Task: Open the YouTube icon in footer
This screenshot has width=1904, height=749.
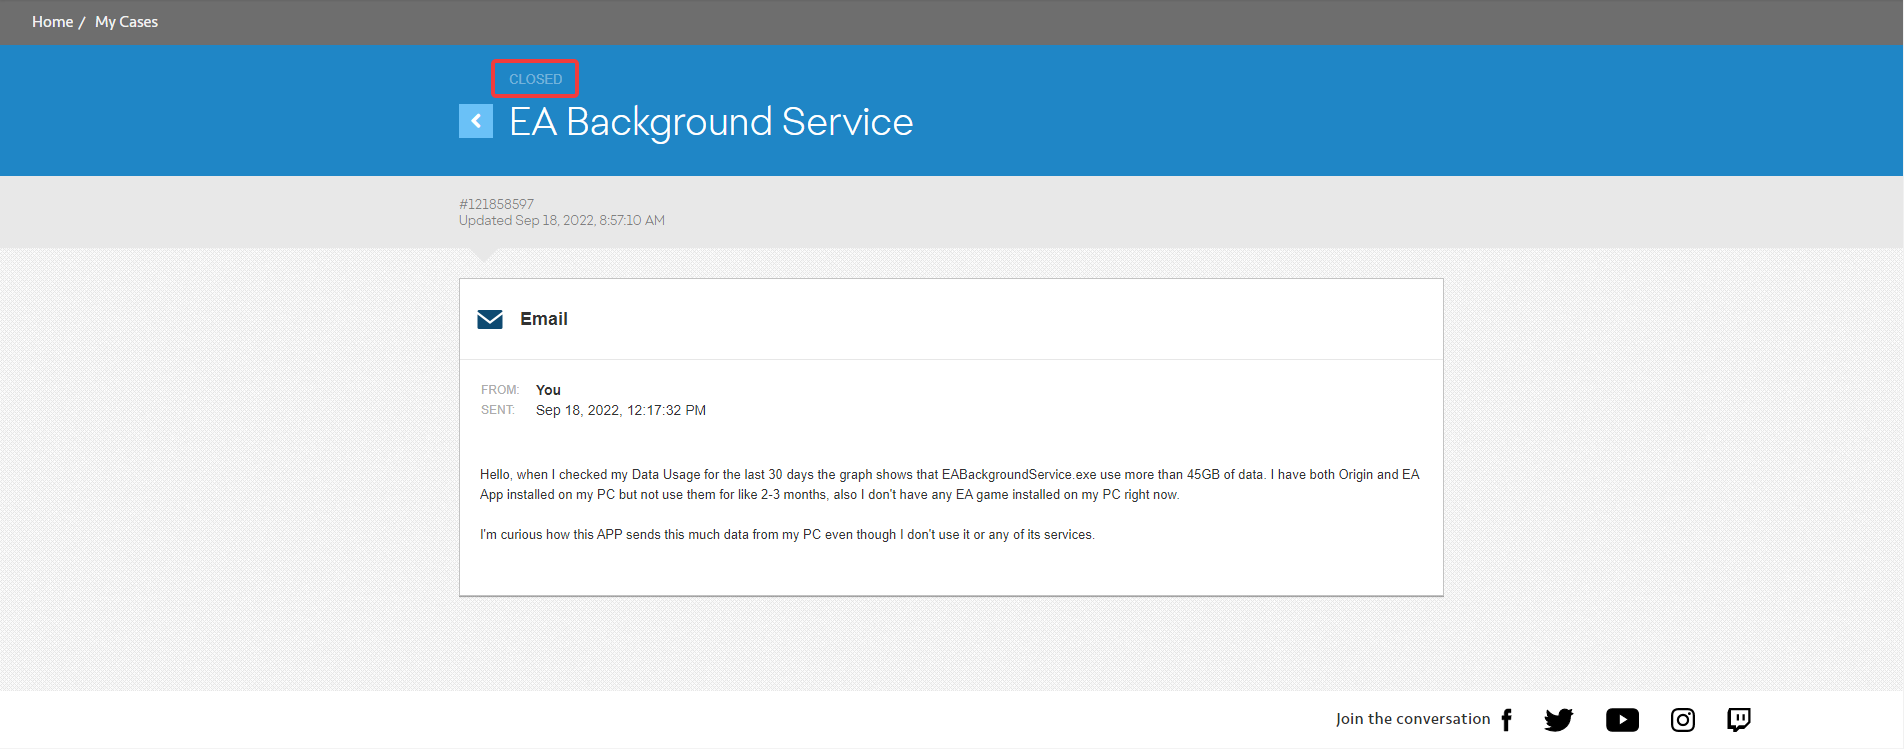Action: 1622,719
